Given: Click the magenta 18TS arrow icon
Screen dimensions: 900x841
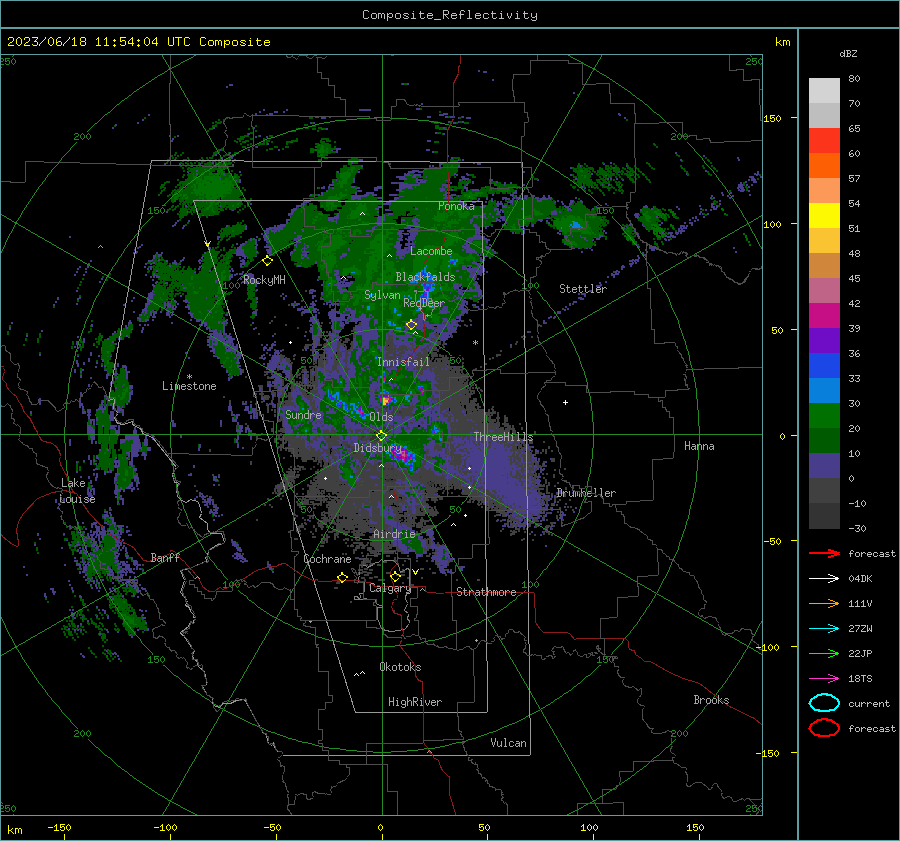Looking at the screenshot, I should pyautogui.click(x=824, y=679).
